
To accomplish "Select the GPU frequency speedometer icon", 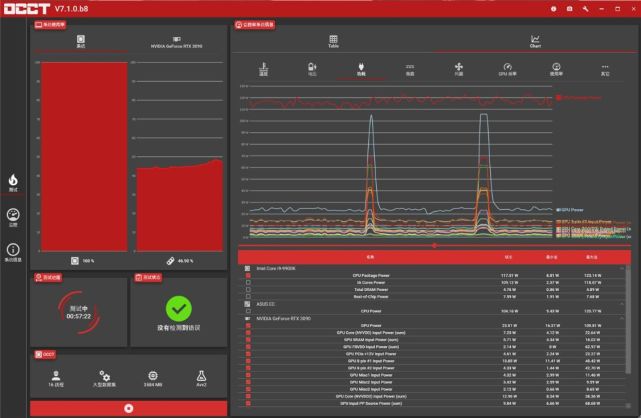I will click(507, 67).
